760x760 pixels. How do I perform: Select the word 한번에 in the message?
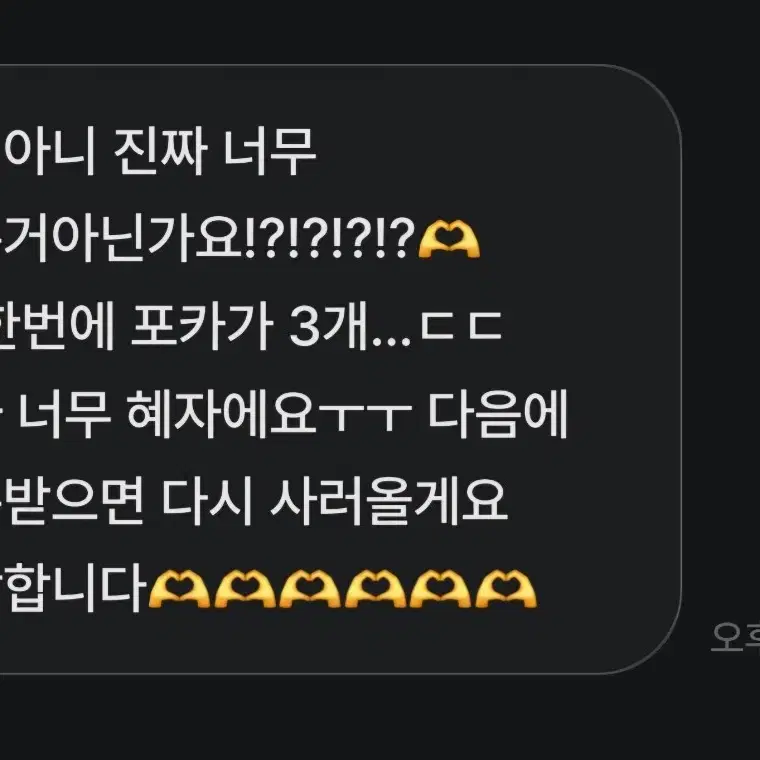click(57, 326)
